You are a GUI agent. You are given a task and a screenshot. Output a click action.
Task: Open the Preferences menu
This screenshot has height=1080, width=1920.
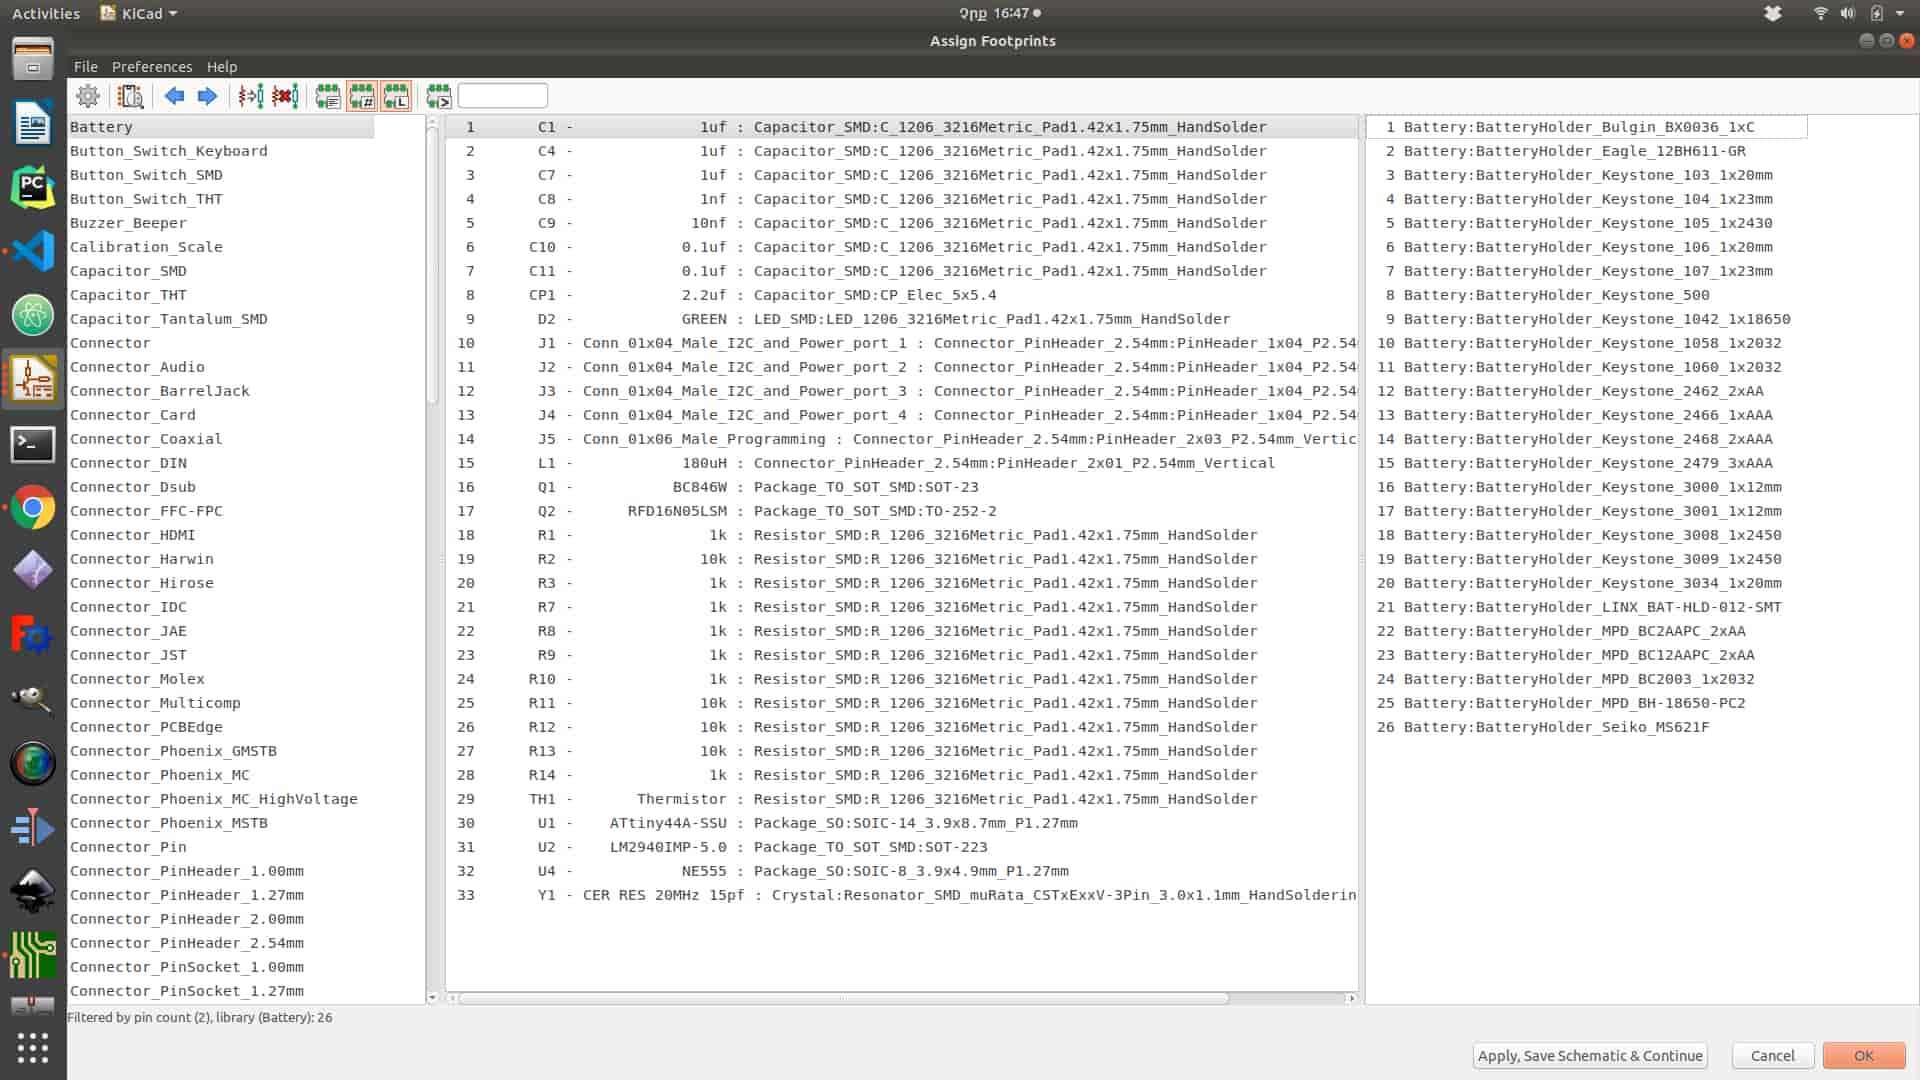(152, 67)
